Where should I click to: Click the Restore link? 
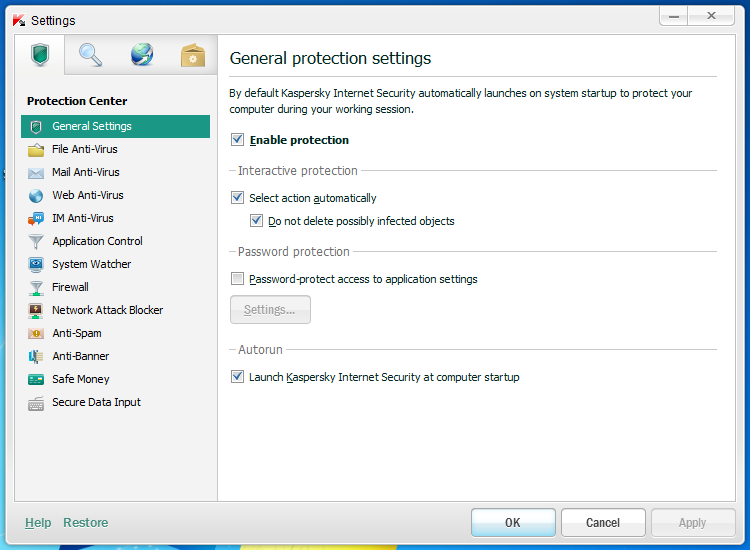tap(86, 523)
